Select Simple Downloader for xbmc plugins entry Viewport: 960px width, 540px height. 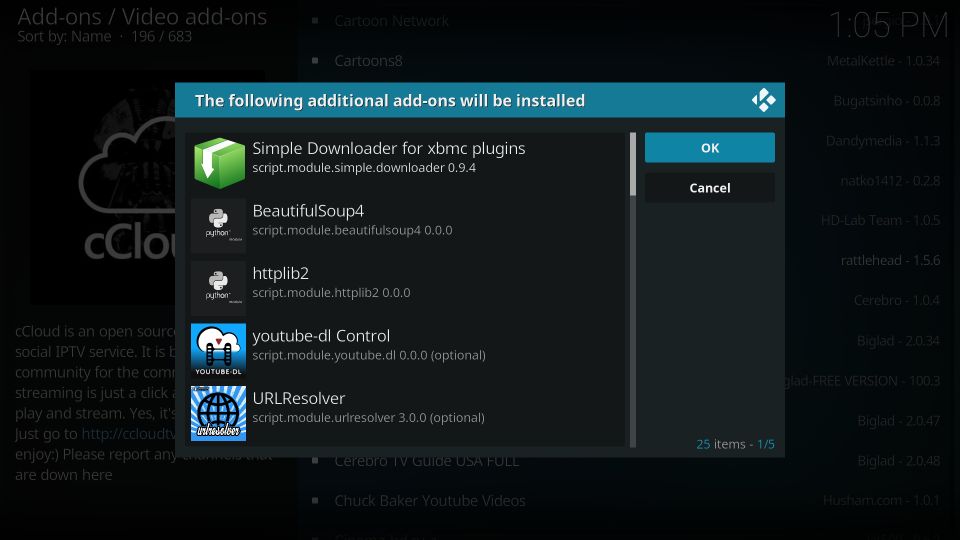[x=407, y=163]
